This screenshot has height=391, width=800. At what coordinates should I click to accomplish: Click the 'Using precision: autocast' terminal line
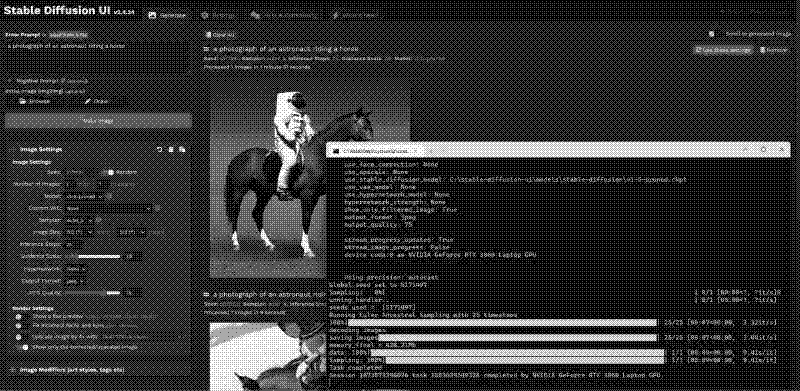391,277
